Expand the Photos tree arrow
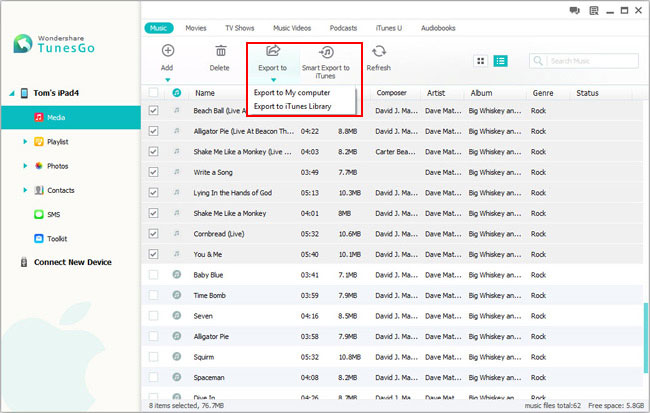The image size is (650, 413). (x=25, y=166)
